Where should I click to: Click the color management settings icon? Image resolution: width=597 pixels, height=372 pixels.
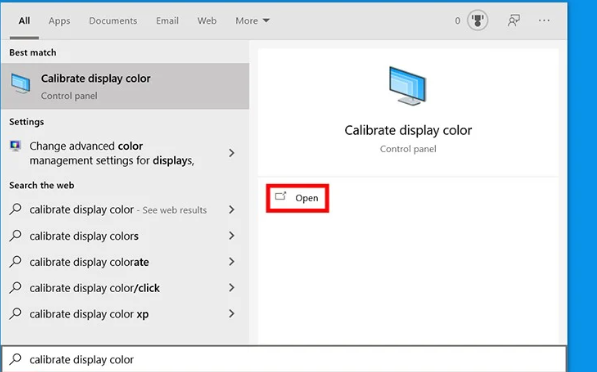pyautogui.click(x=15, y=146)
